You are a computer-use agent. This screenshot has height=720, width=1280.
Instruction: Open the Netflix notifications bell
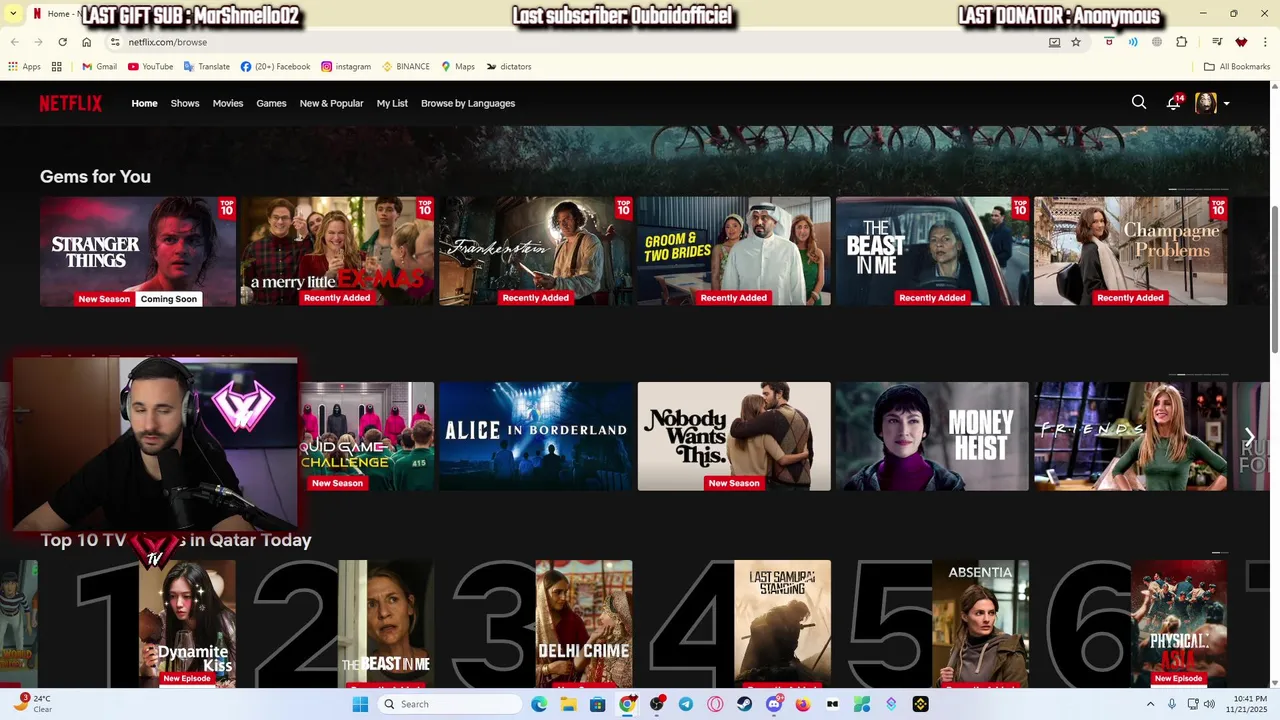(1174, 102)
